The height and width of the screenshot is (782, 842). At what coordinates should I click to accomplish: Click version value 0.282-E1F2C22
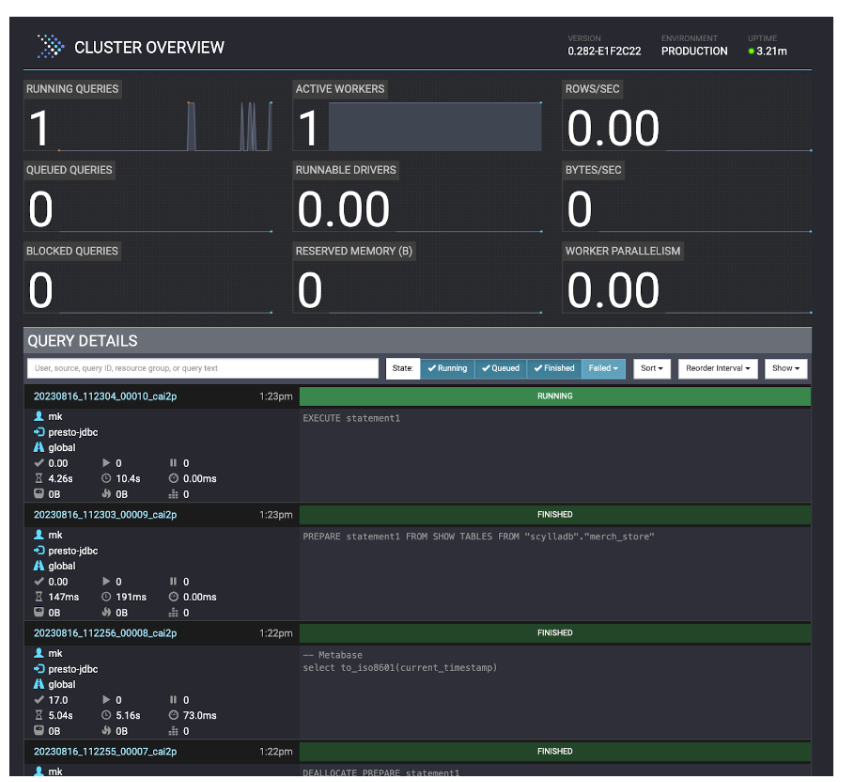click(604, 51)
